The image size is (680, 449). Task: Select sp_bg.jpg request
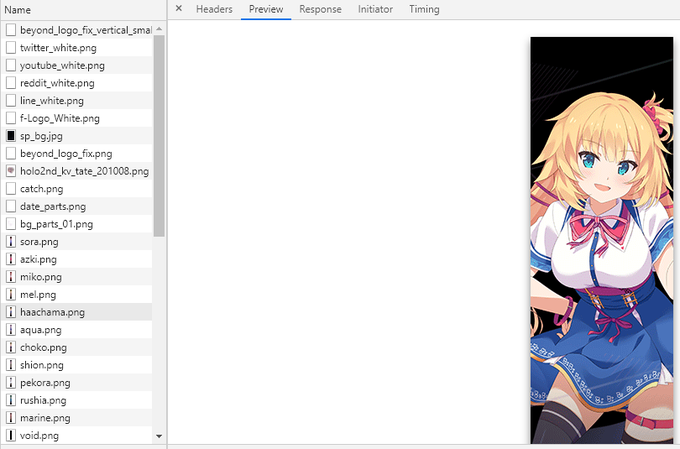point(77,136)
